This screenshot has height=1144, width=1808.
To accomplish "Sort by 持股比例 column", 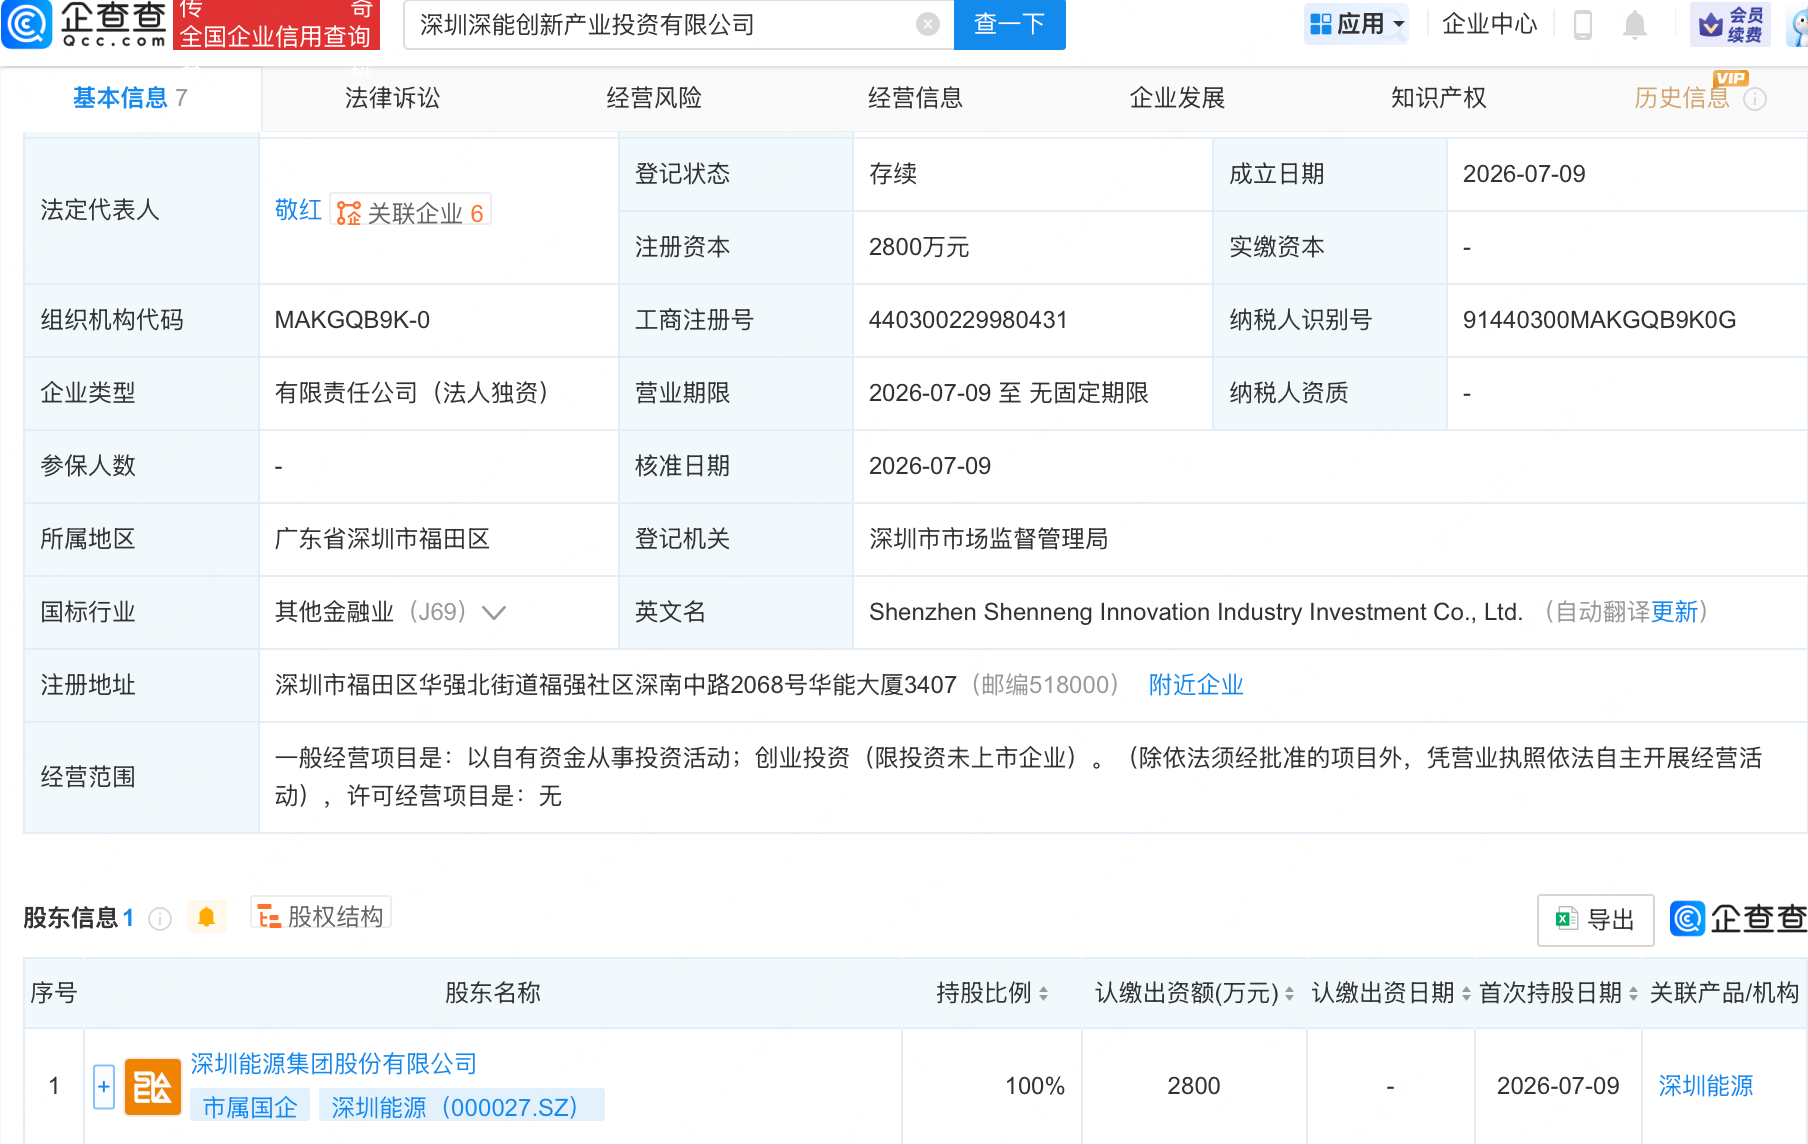I will click(x=1043, y=993).
